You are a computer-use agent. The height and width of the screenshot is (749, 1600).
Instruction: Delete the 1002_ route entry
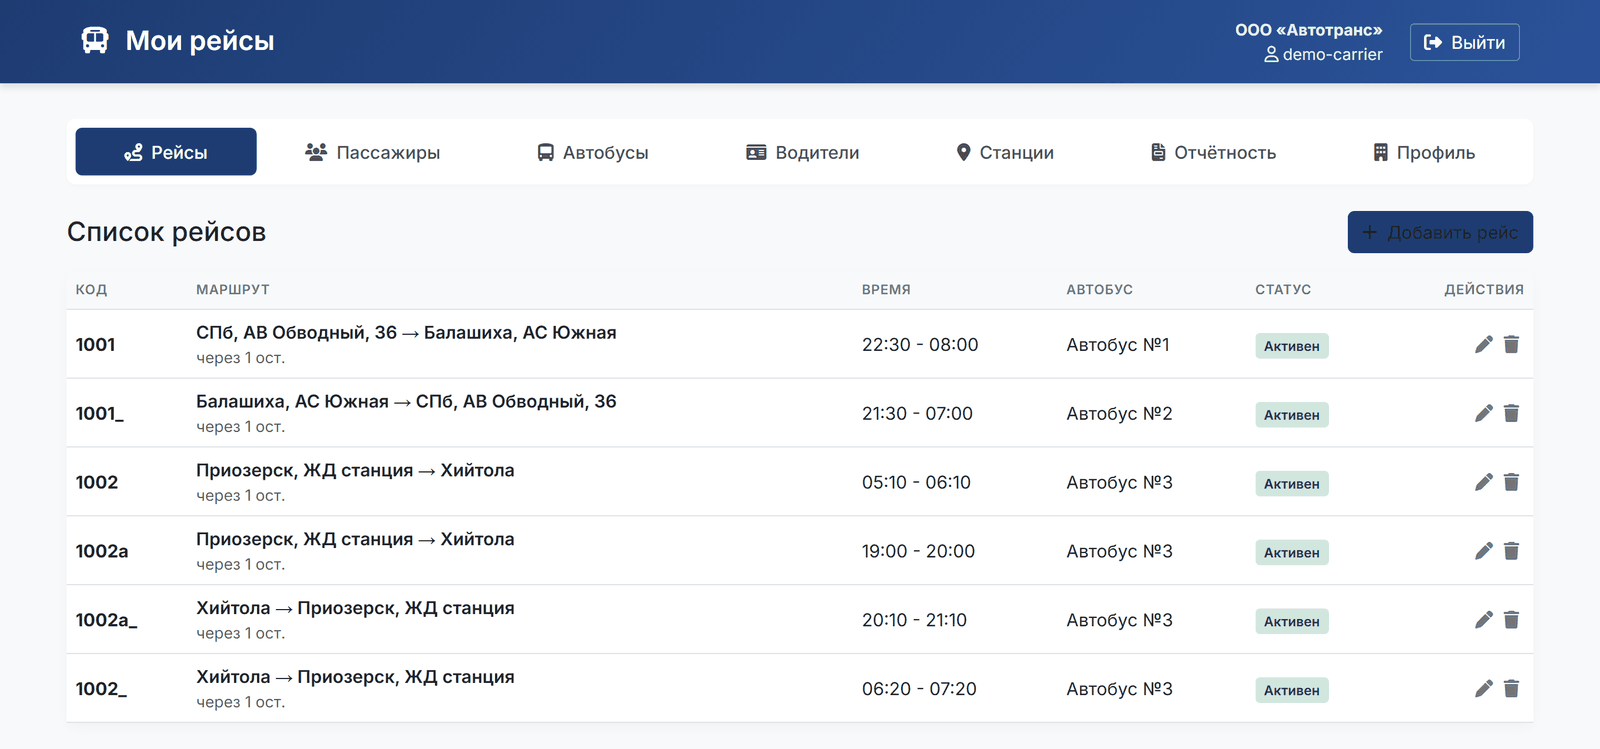pos(1511,689)
